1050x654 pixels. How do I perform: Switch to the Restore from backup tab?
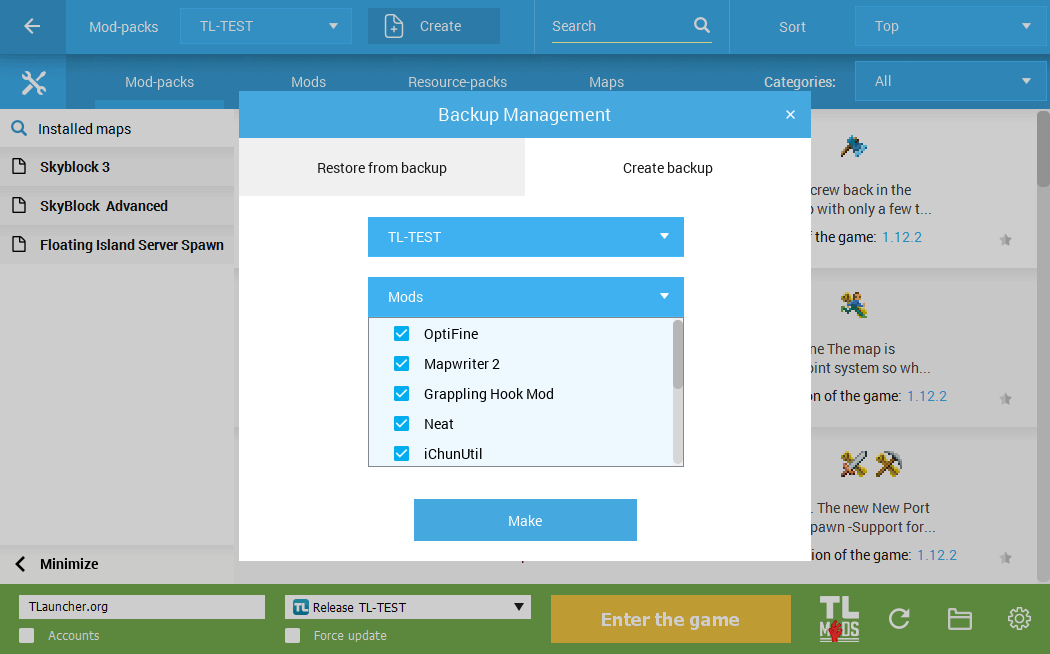381,168
